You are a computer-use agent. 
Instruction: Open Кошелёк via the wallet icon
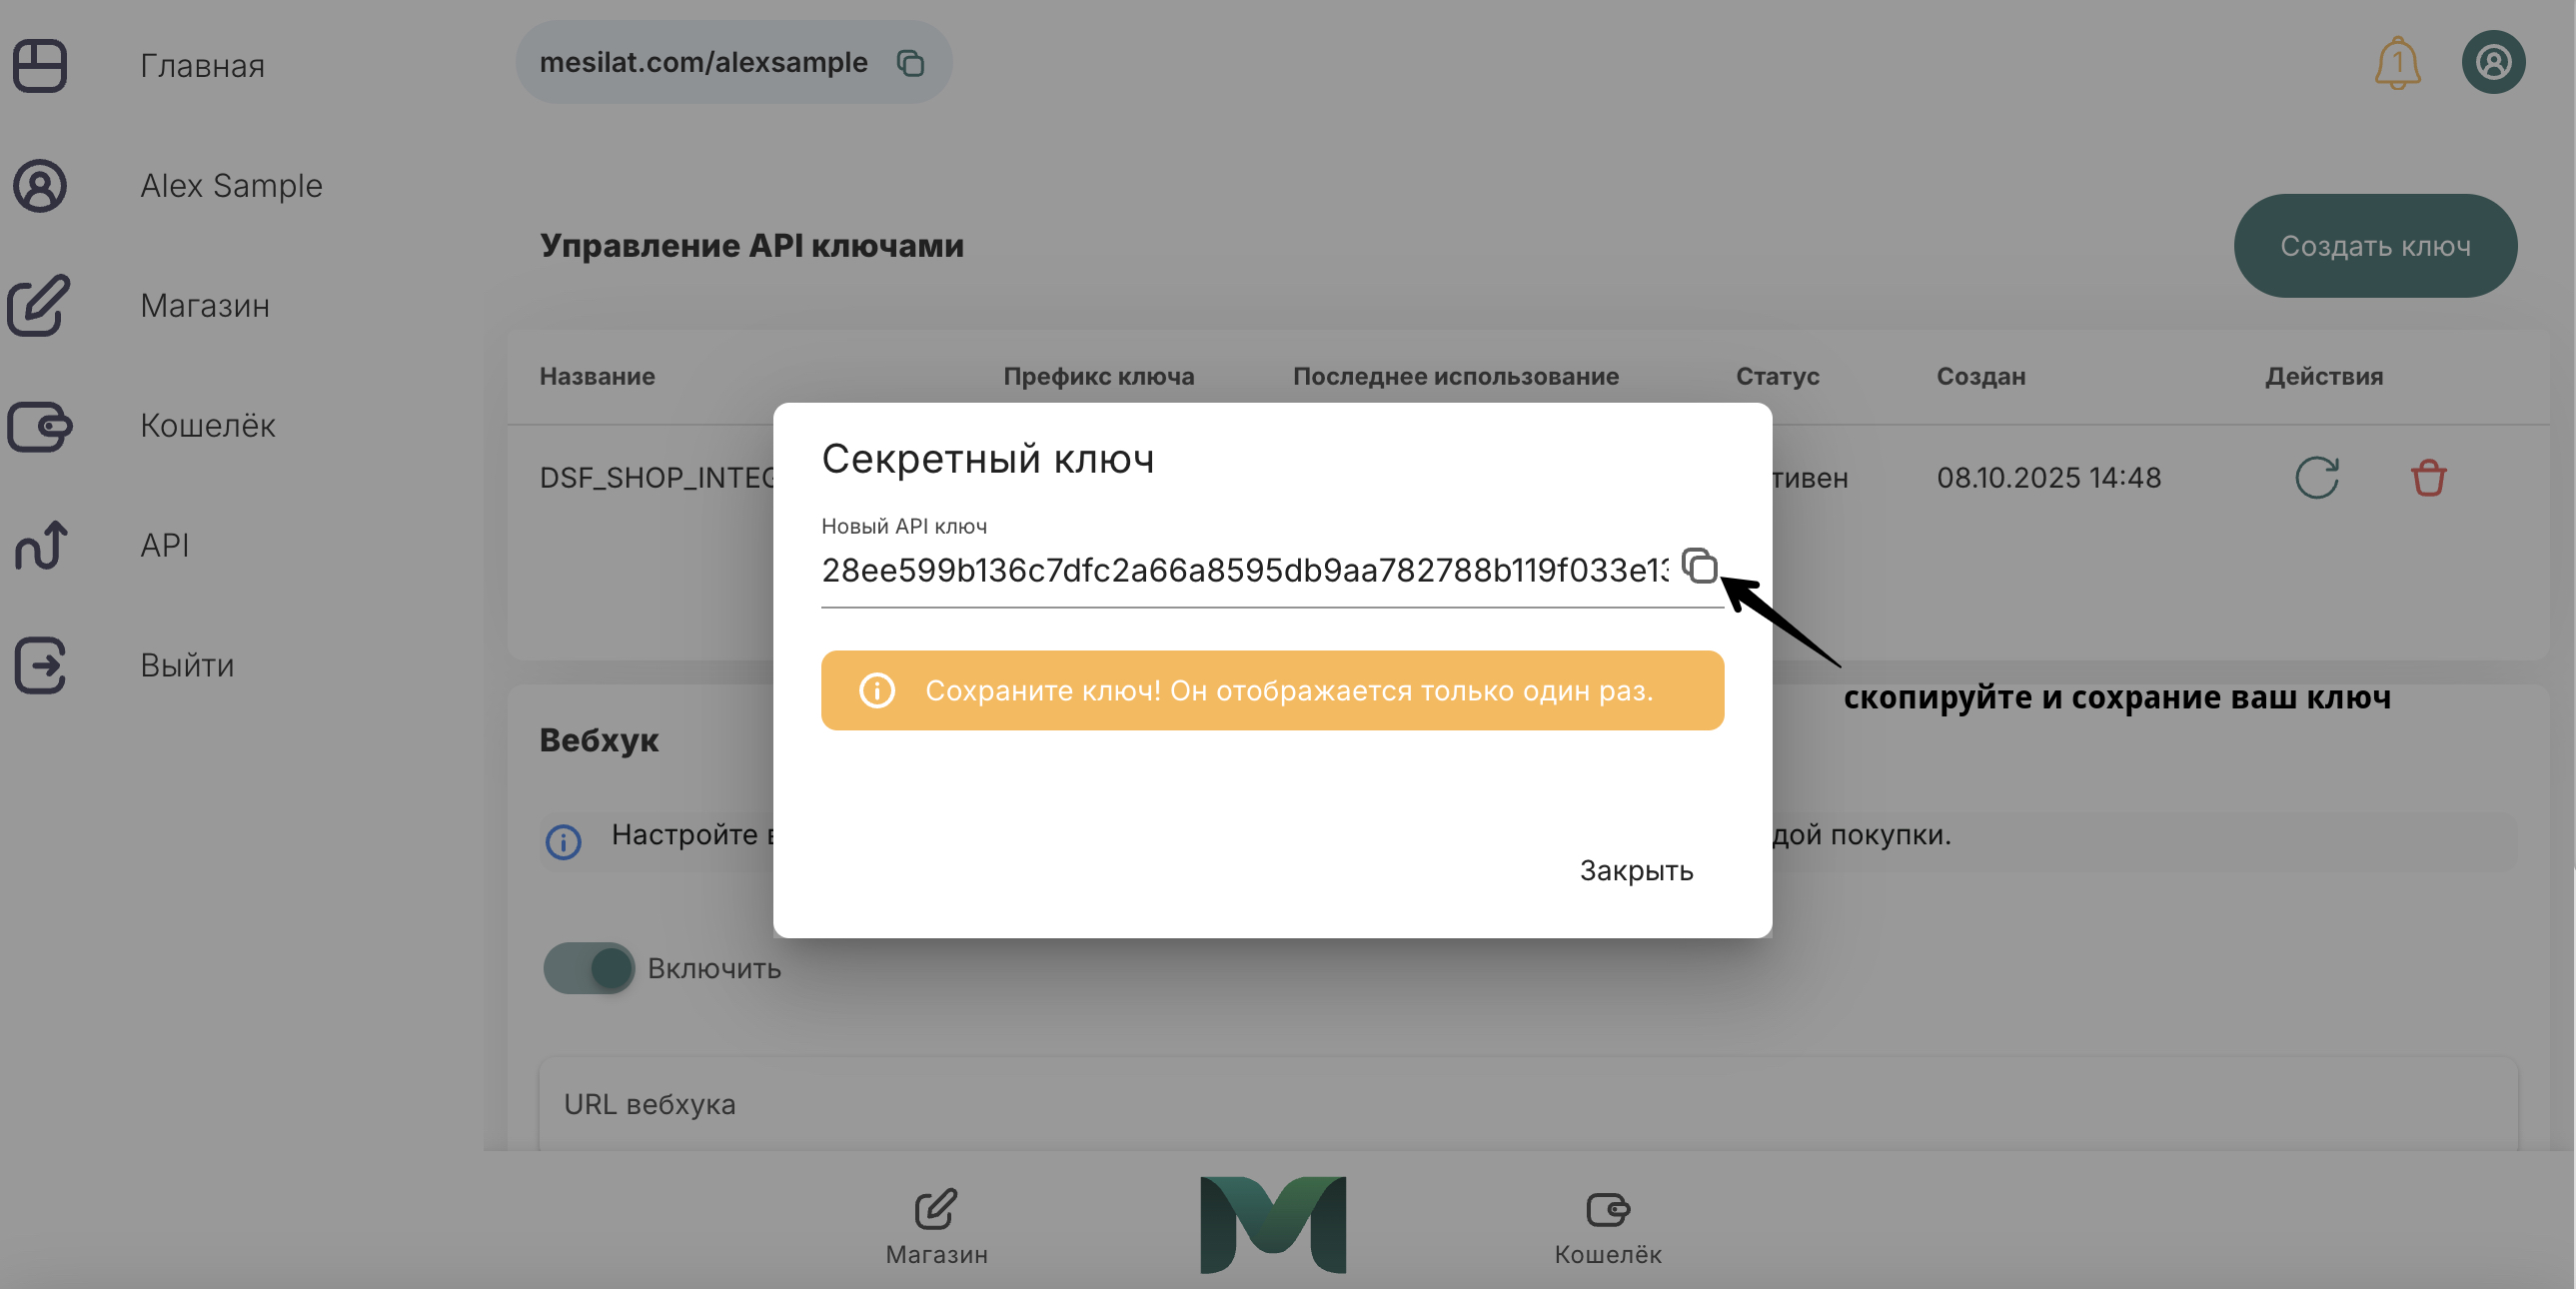(x=39, y=427)
